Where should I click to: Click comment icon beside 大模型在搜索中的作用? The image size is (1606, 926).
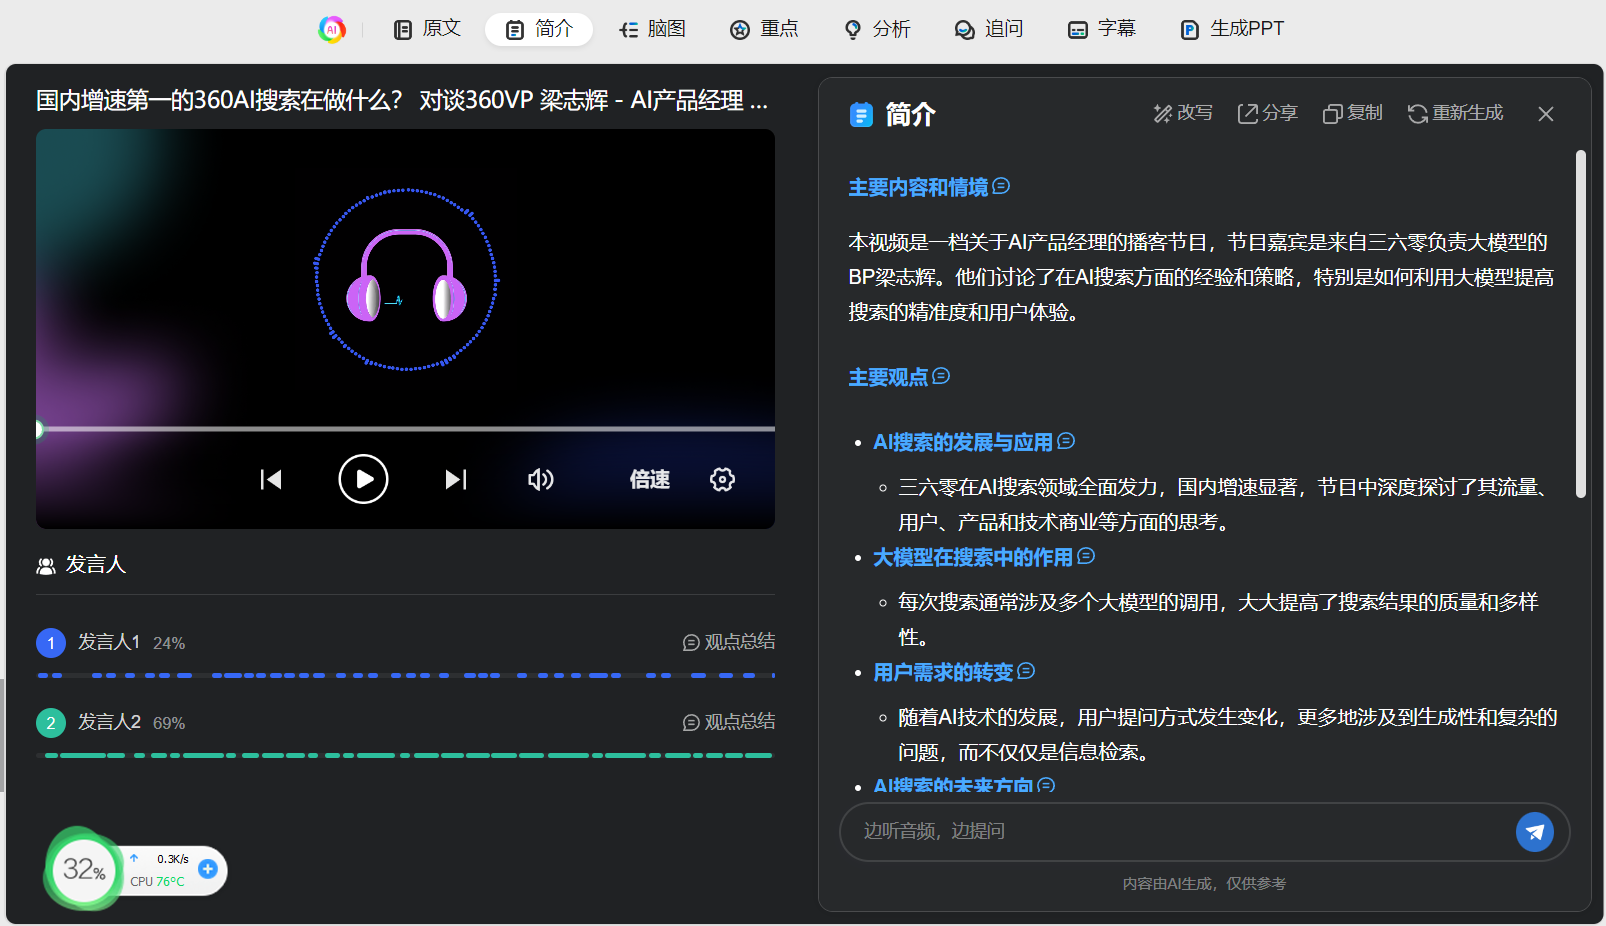pyautogui.click(x=1086, y=556)
